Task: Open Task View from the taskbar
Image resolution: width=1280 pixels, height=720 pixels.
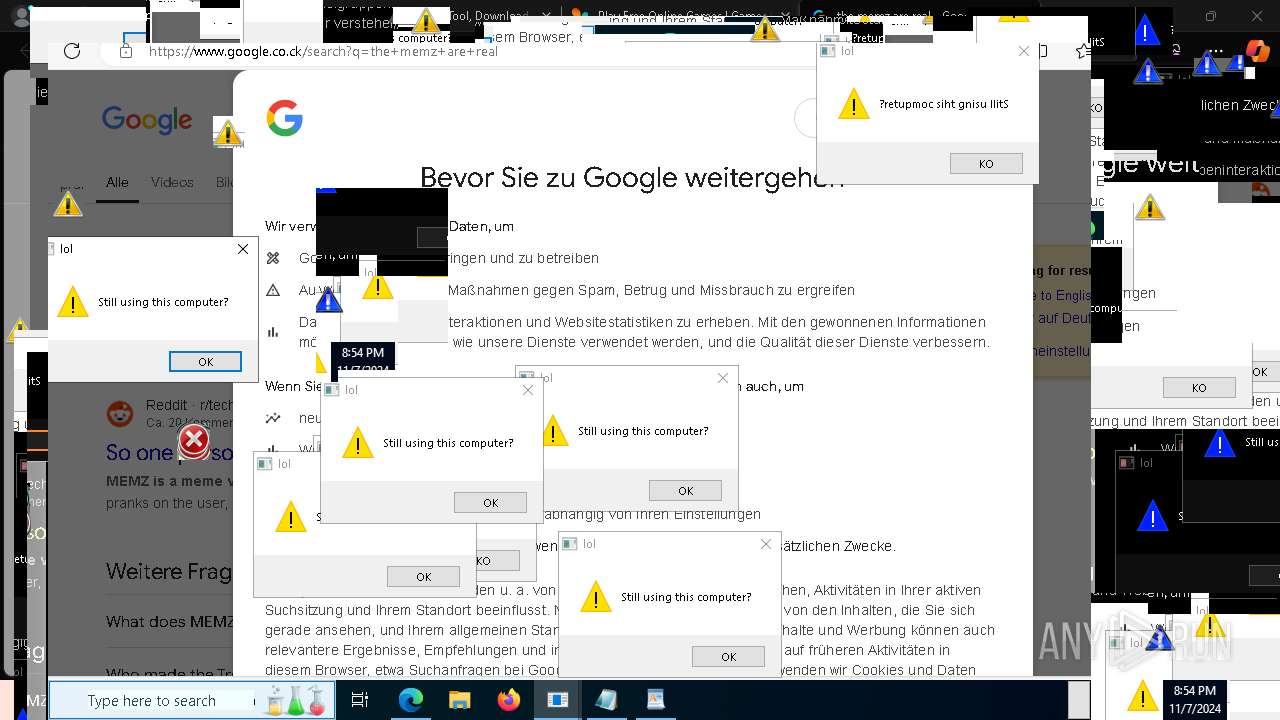Action: point(360,700)
